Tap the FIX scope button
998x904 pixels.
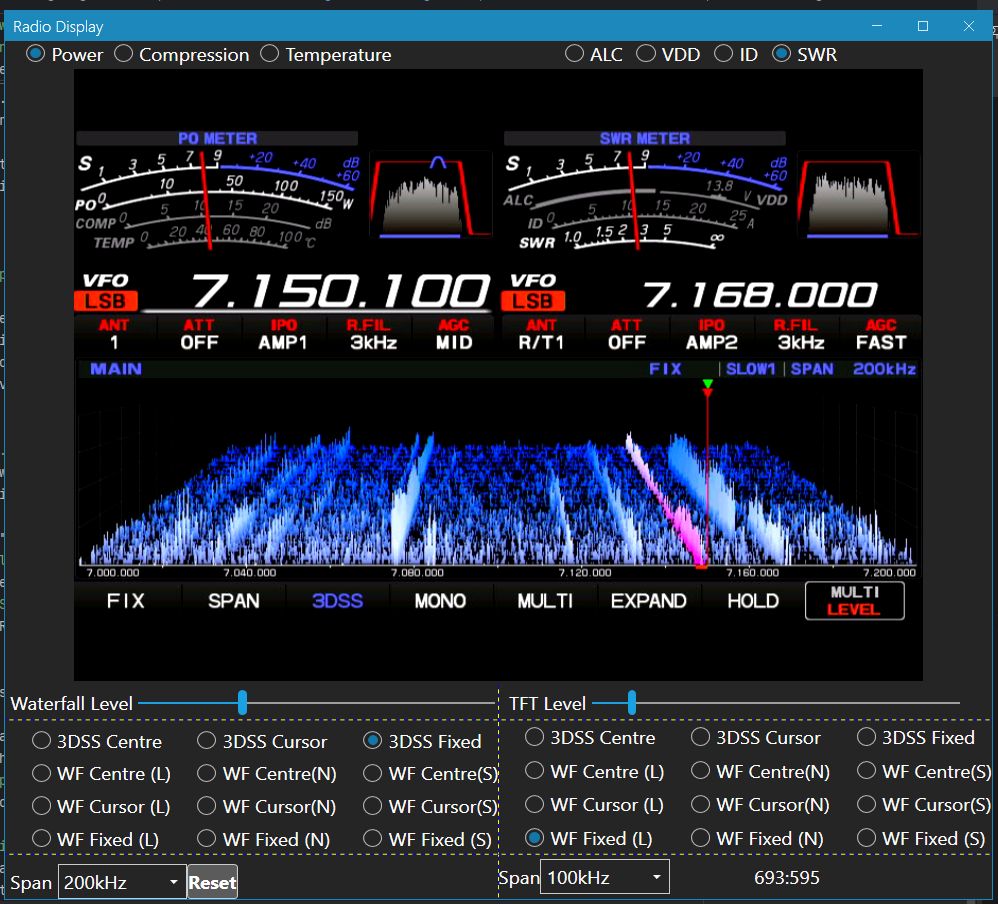pyautogui.click(x=126, y=601)
